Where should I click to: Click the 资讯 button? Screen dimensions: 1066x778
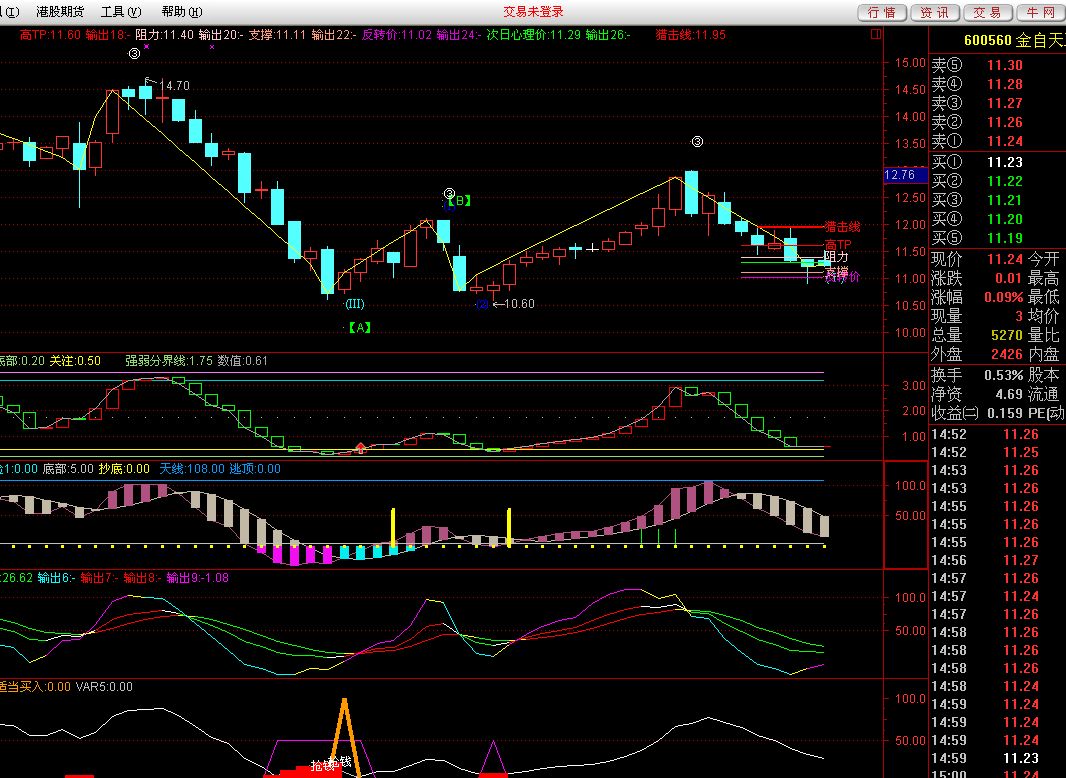pyautogui.click(x=934, y=12)
